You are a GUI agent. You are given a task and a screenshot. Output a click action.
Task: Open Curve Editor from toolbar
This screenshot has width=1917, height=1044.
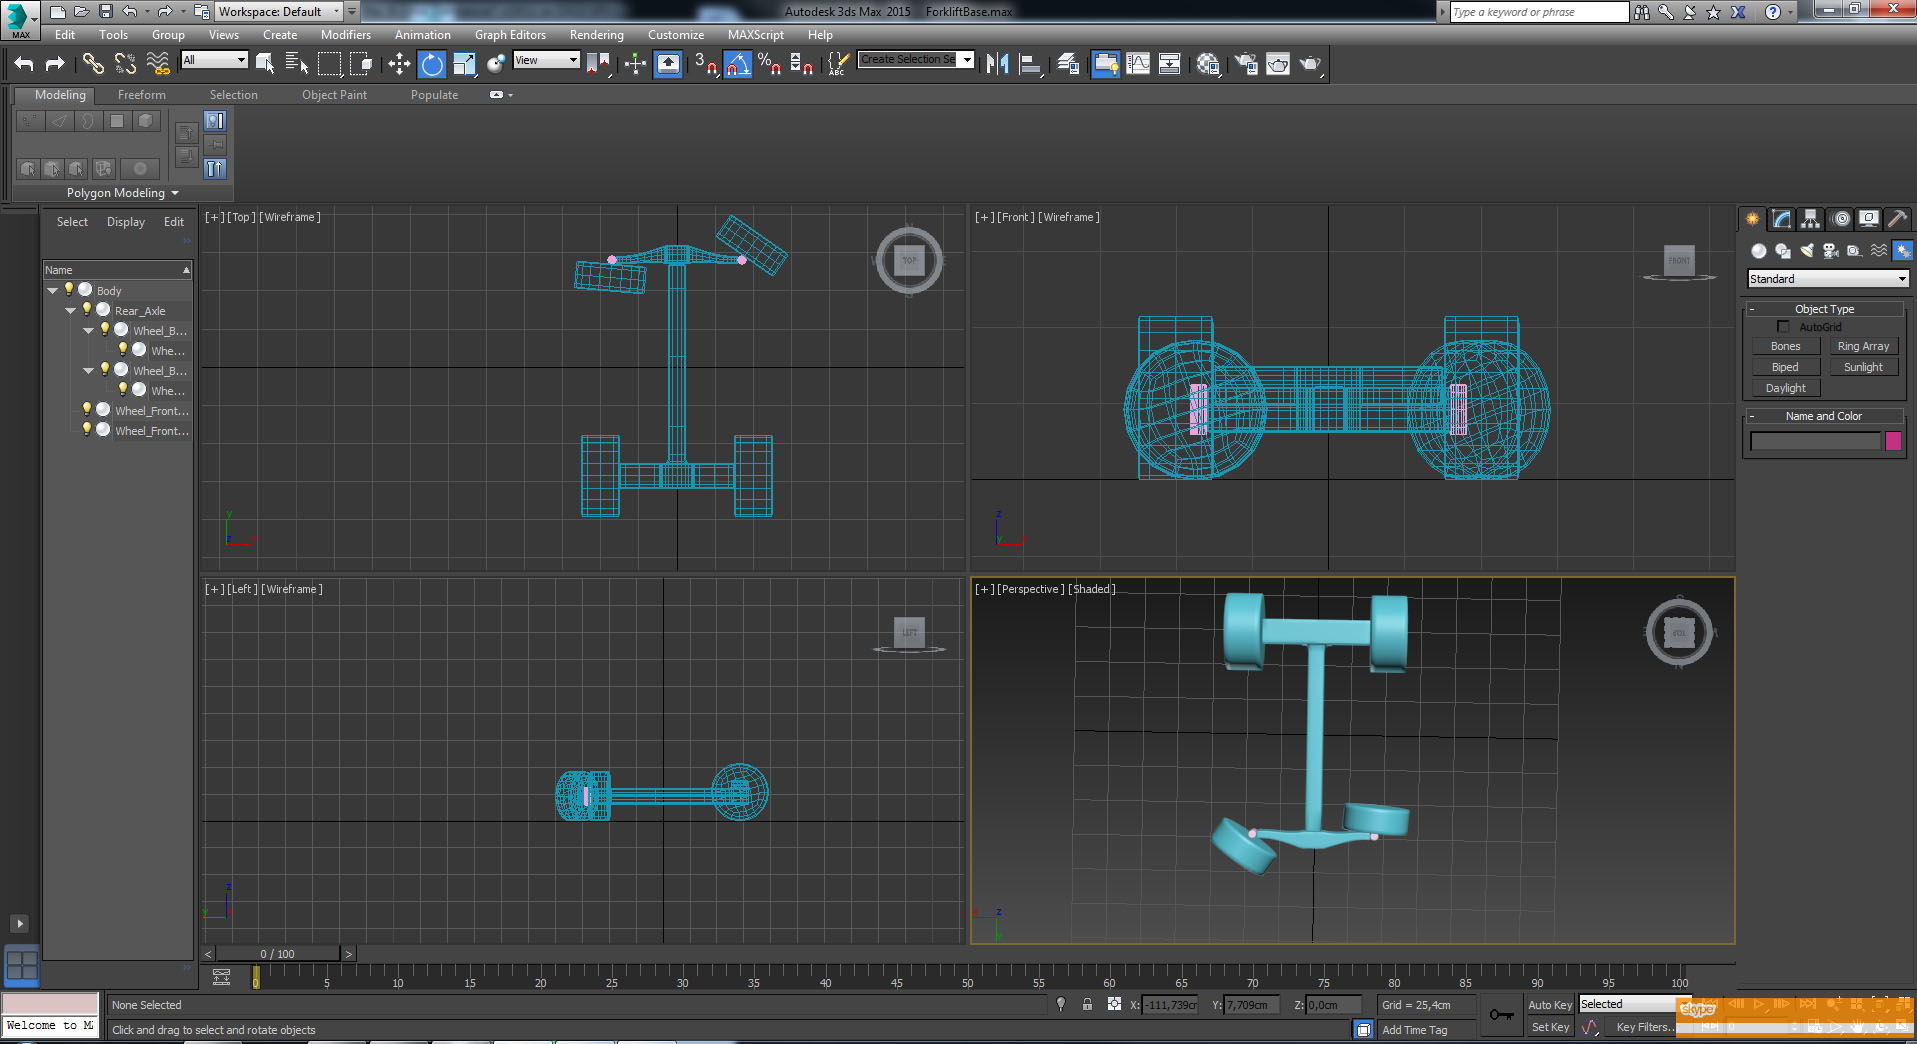click(x=1138, y=64)
